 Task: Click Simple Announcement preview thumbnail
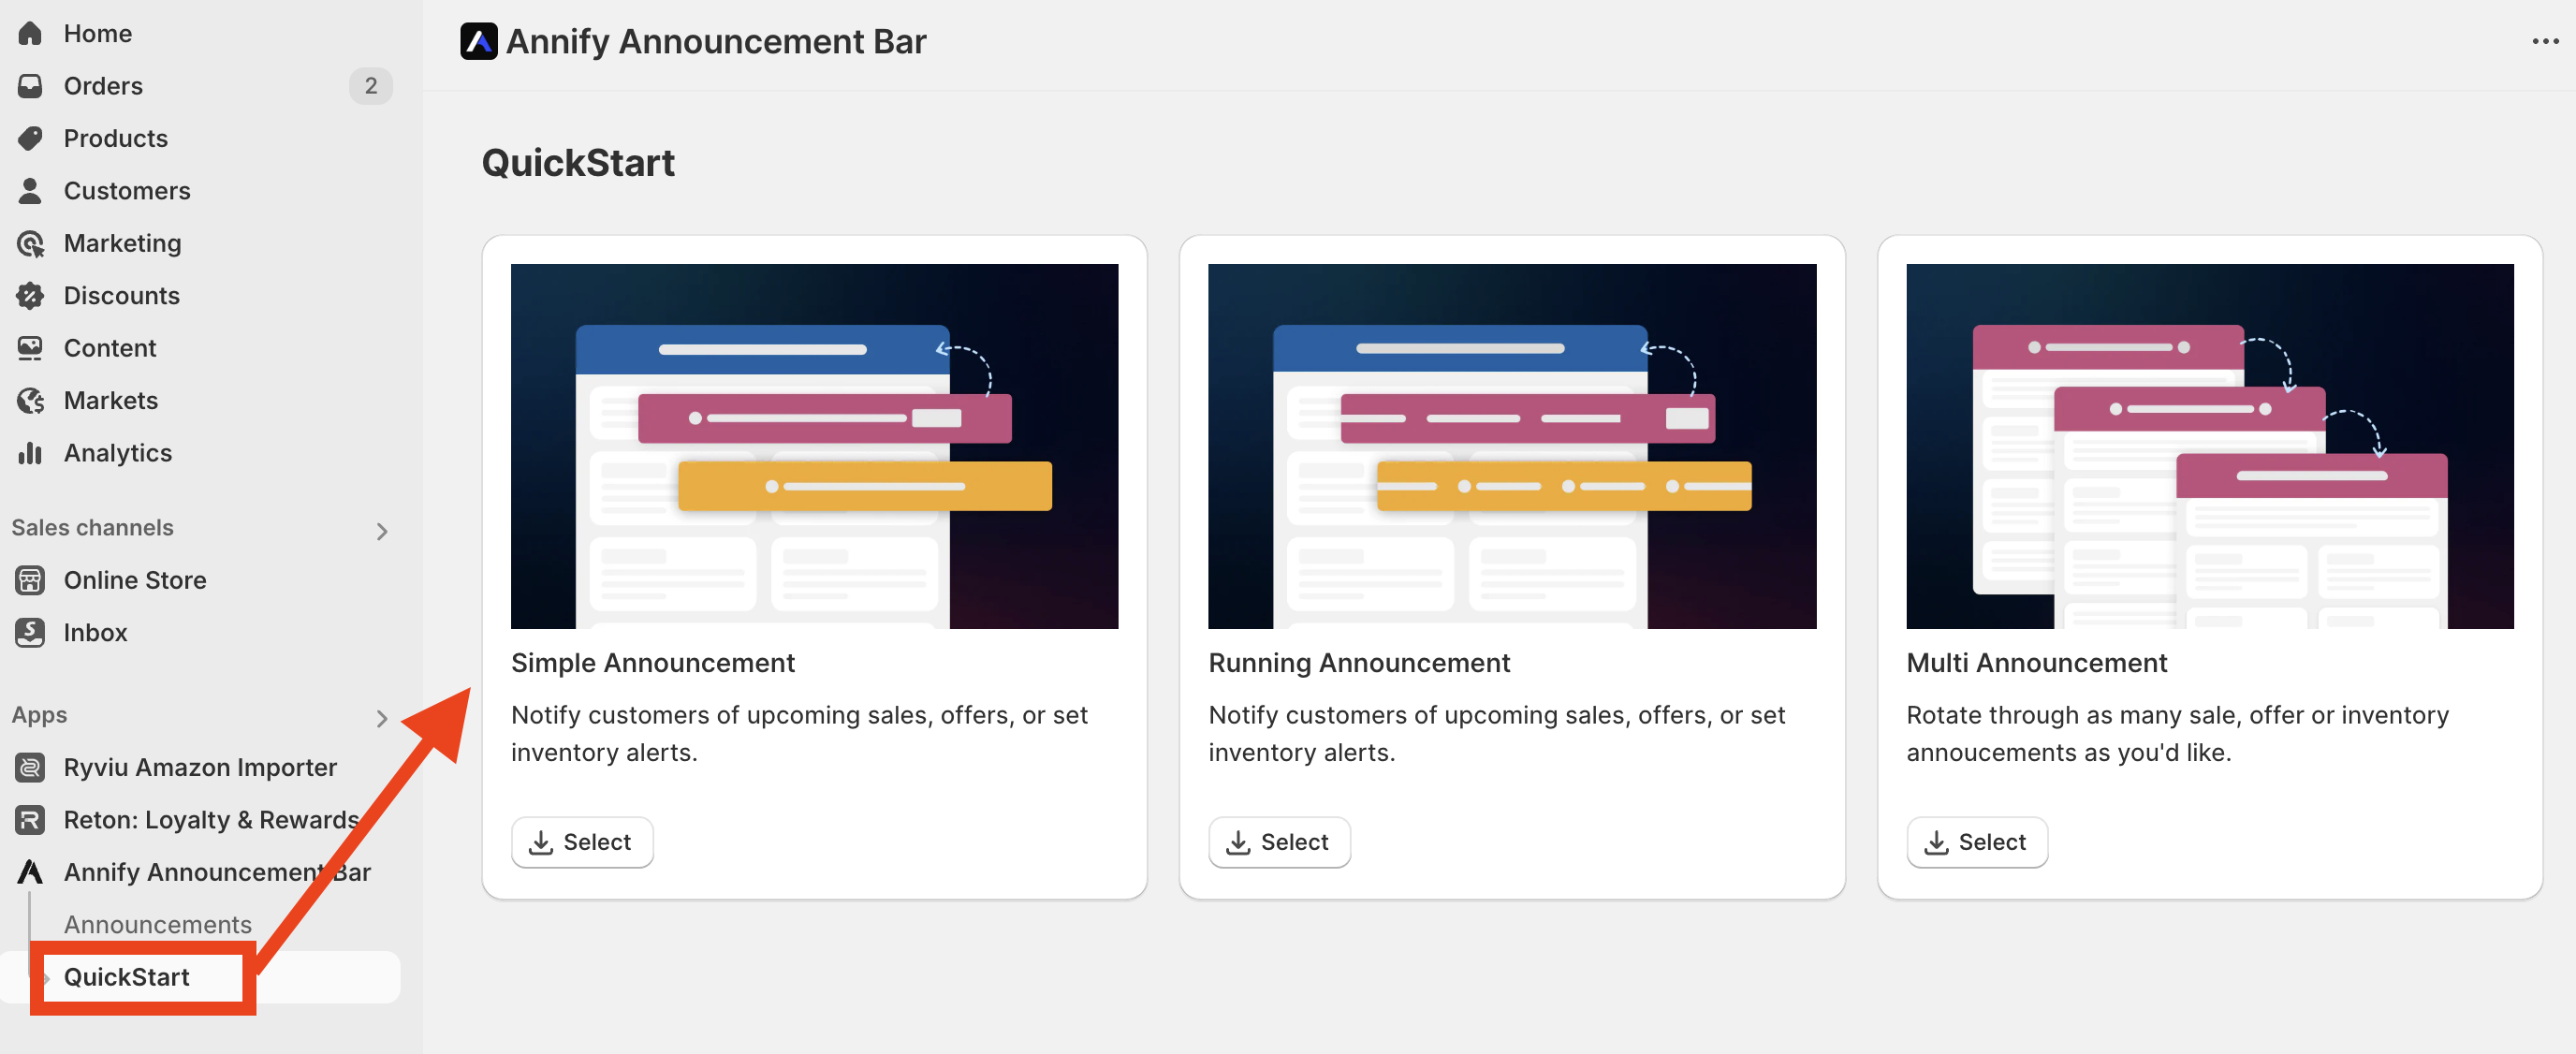coord(814,446)
